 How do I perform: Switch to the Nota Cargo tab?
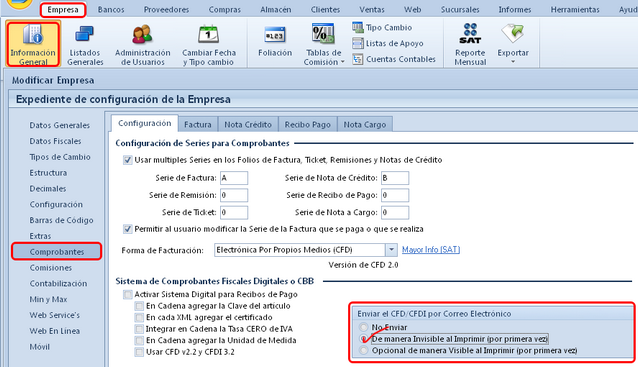click(x=365, y=125)
